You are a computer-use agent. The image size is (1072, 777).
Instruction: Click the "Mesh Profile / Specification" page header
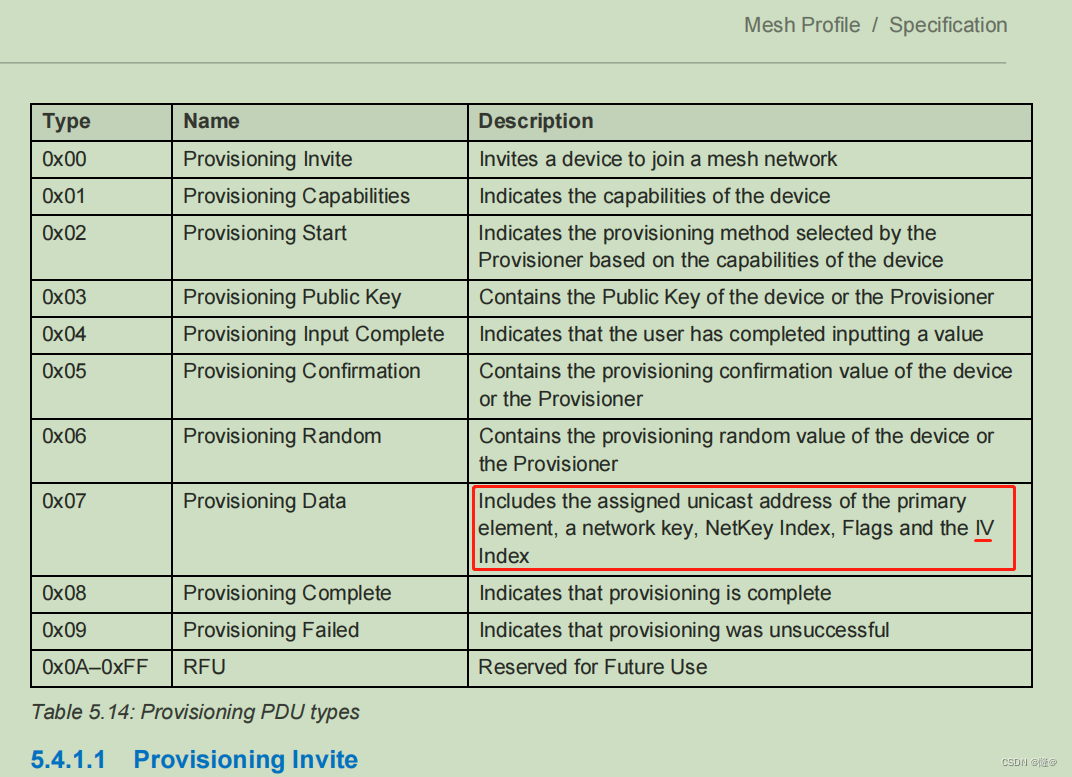tap(875, 25)
